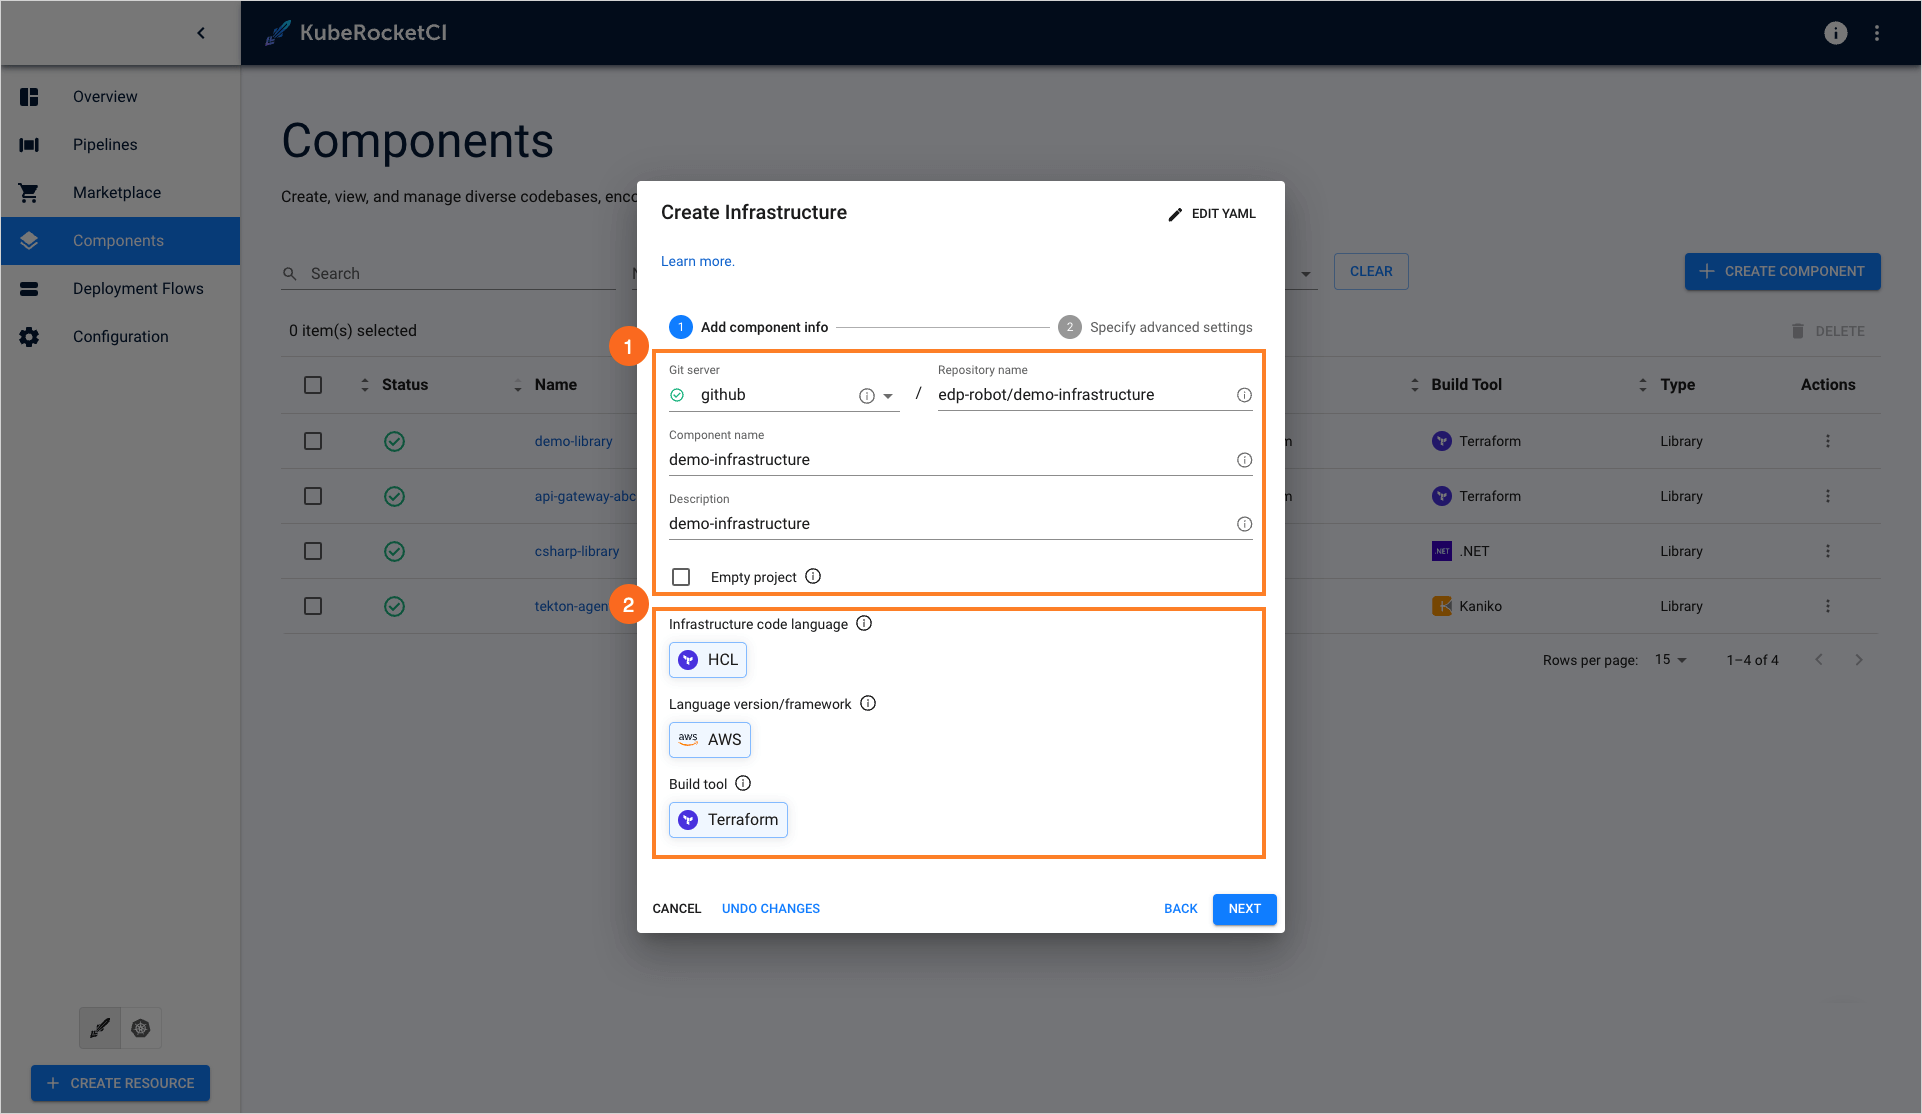Open the Rows per page dropdown
The height and width of the screenshot is (1114, 1922).
(x=1671, y=660)
